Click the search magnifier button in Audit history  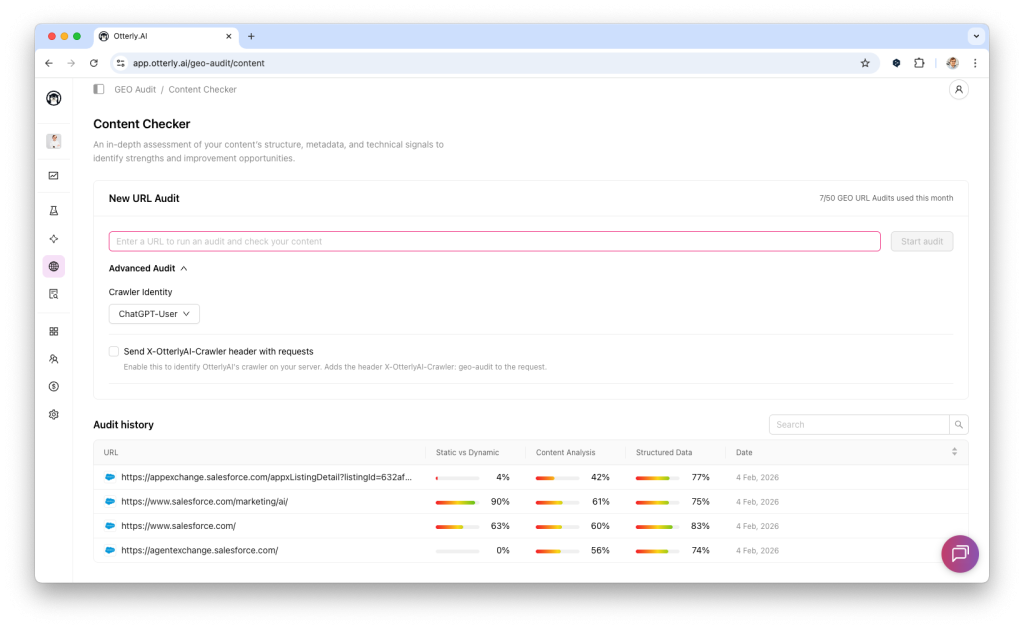958,425
